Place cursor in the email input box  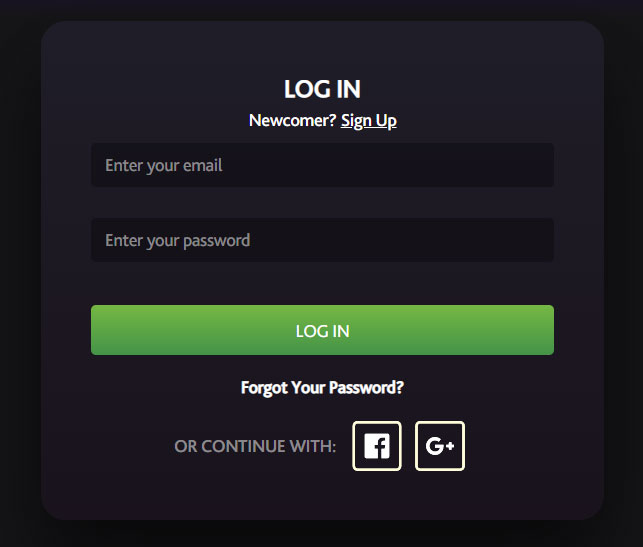[322, 165]
